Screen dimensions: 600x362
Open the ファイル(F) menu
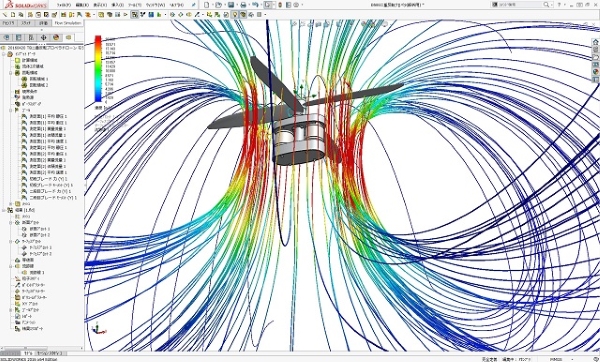[64, 5]
